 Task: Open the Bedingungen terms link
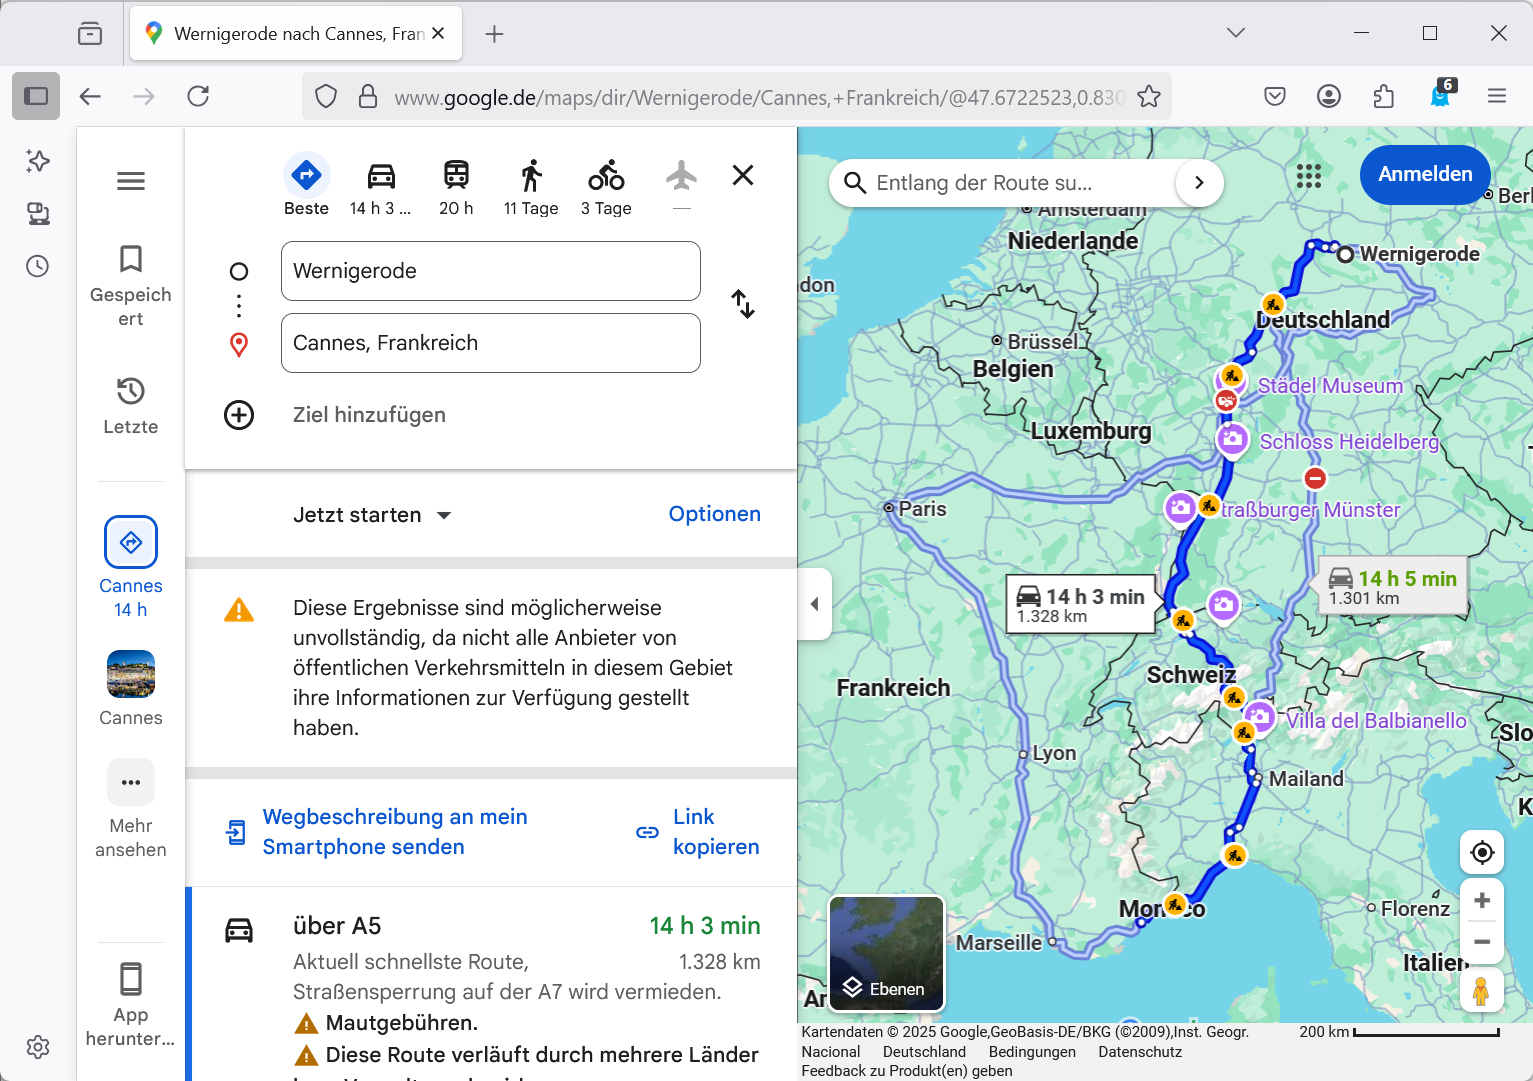[x=1032, y=1052]
